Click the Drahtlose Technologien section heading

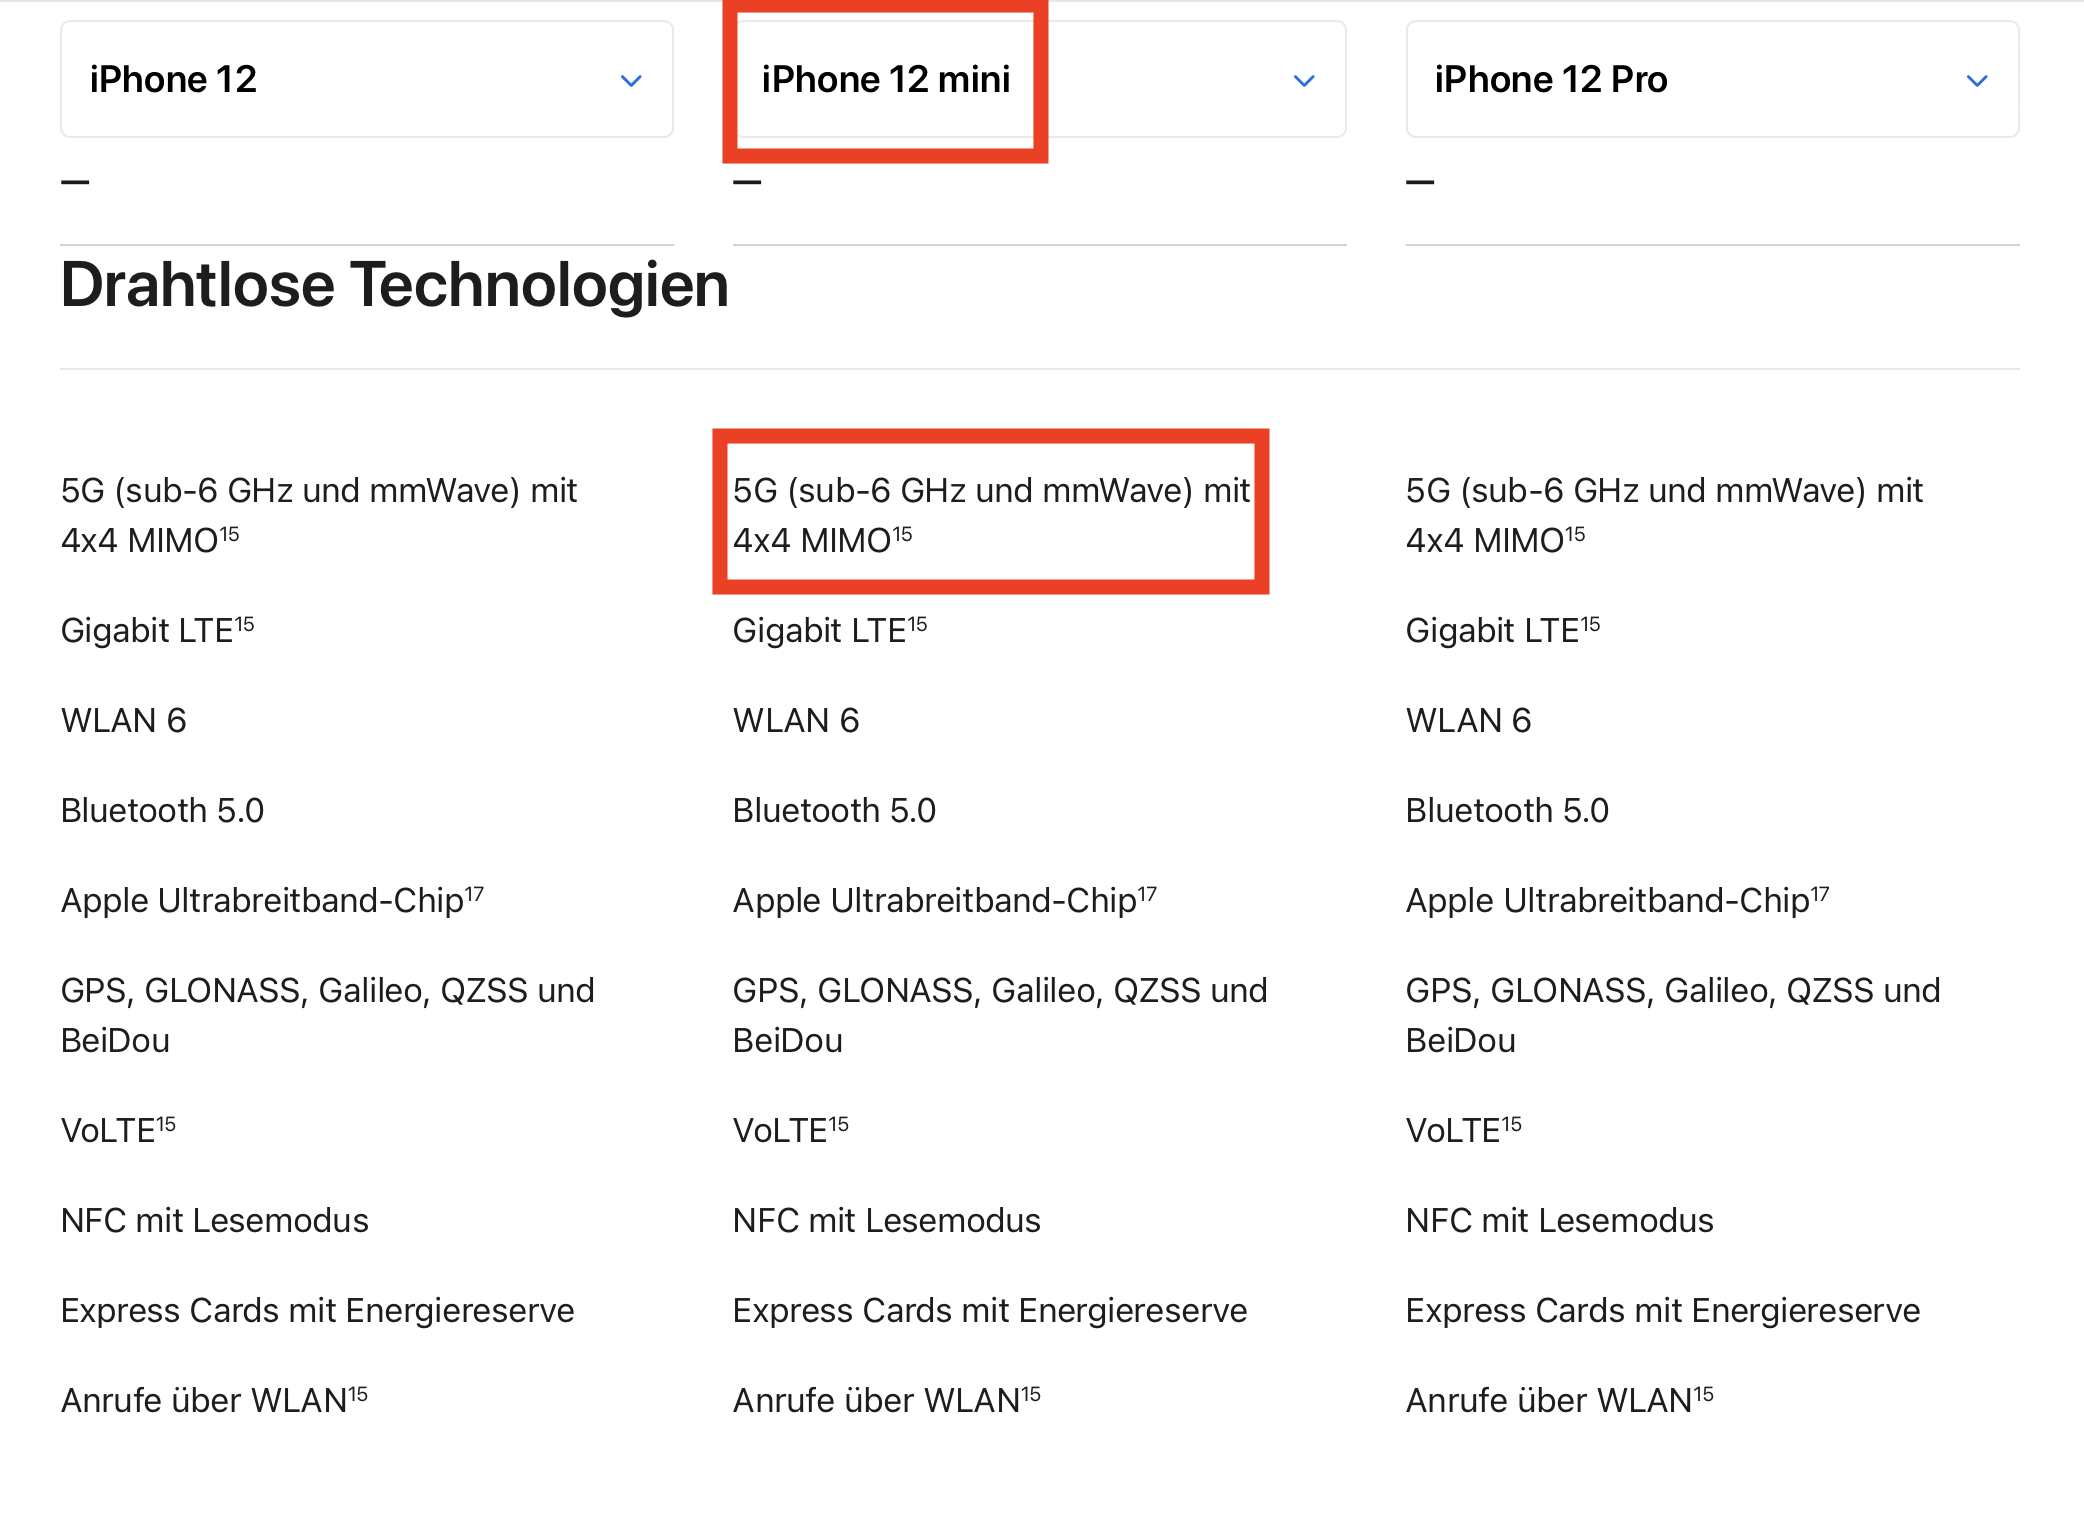(x=395, y=285)
